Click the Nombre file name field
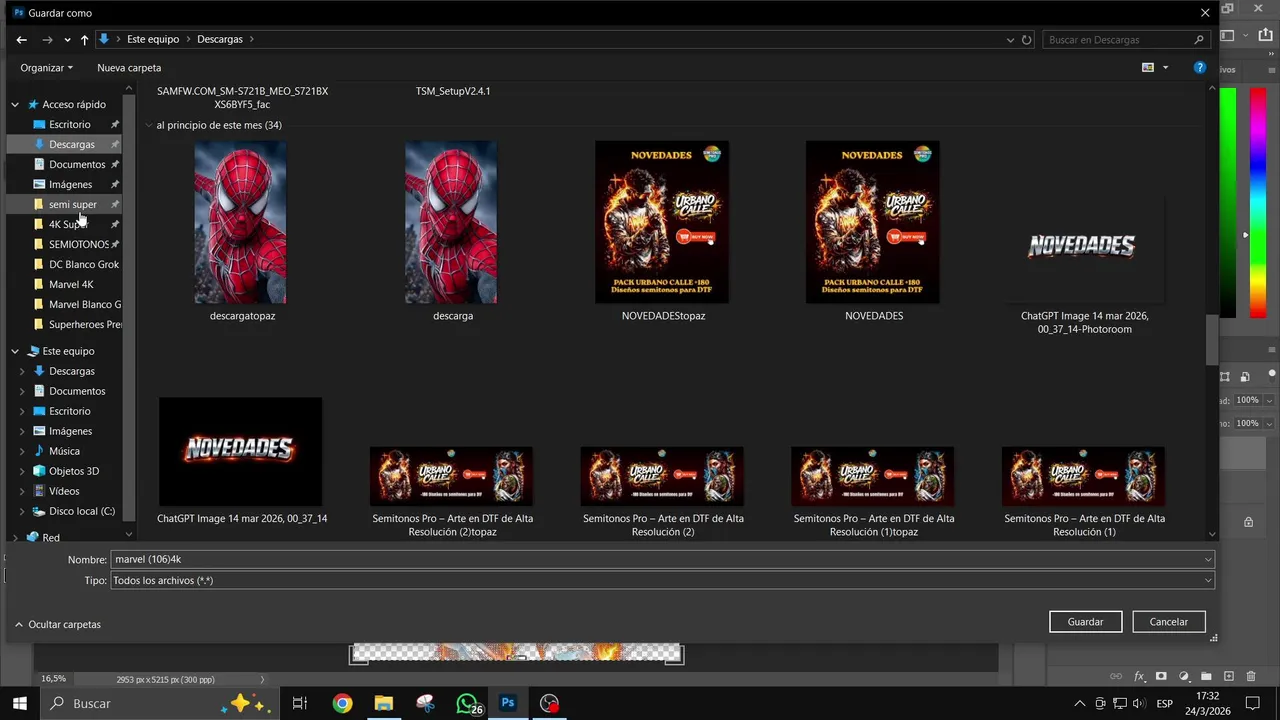Image resolution: width=1280 pixels, height=720 pixels. pyautogui.click(x=662, y=560)
